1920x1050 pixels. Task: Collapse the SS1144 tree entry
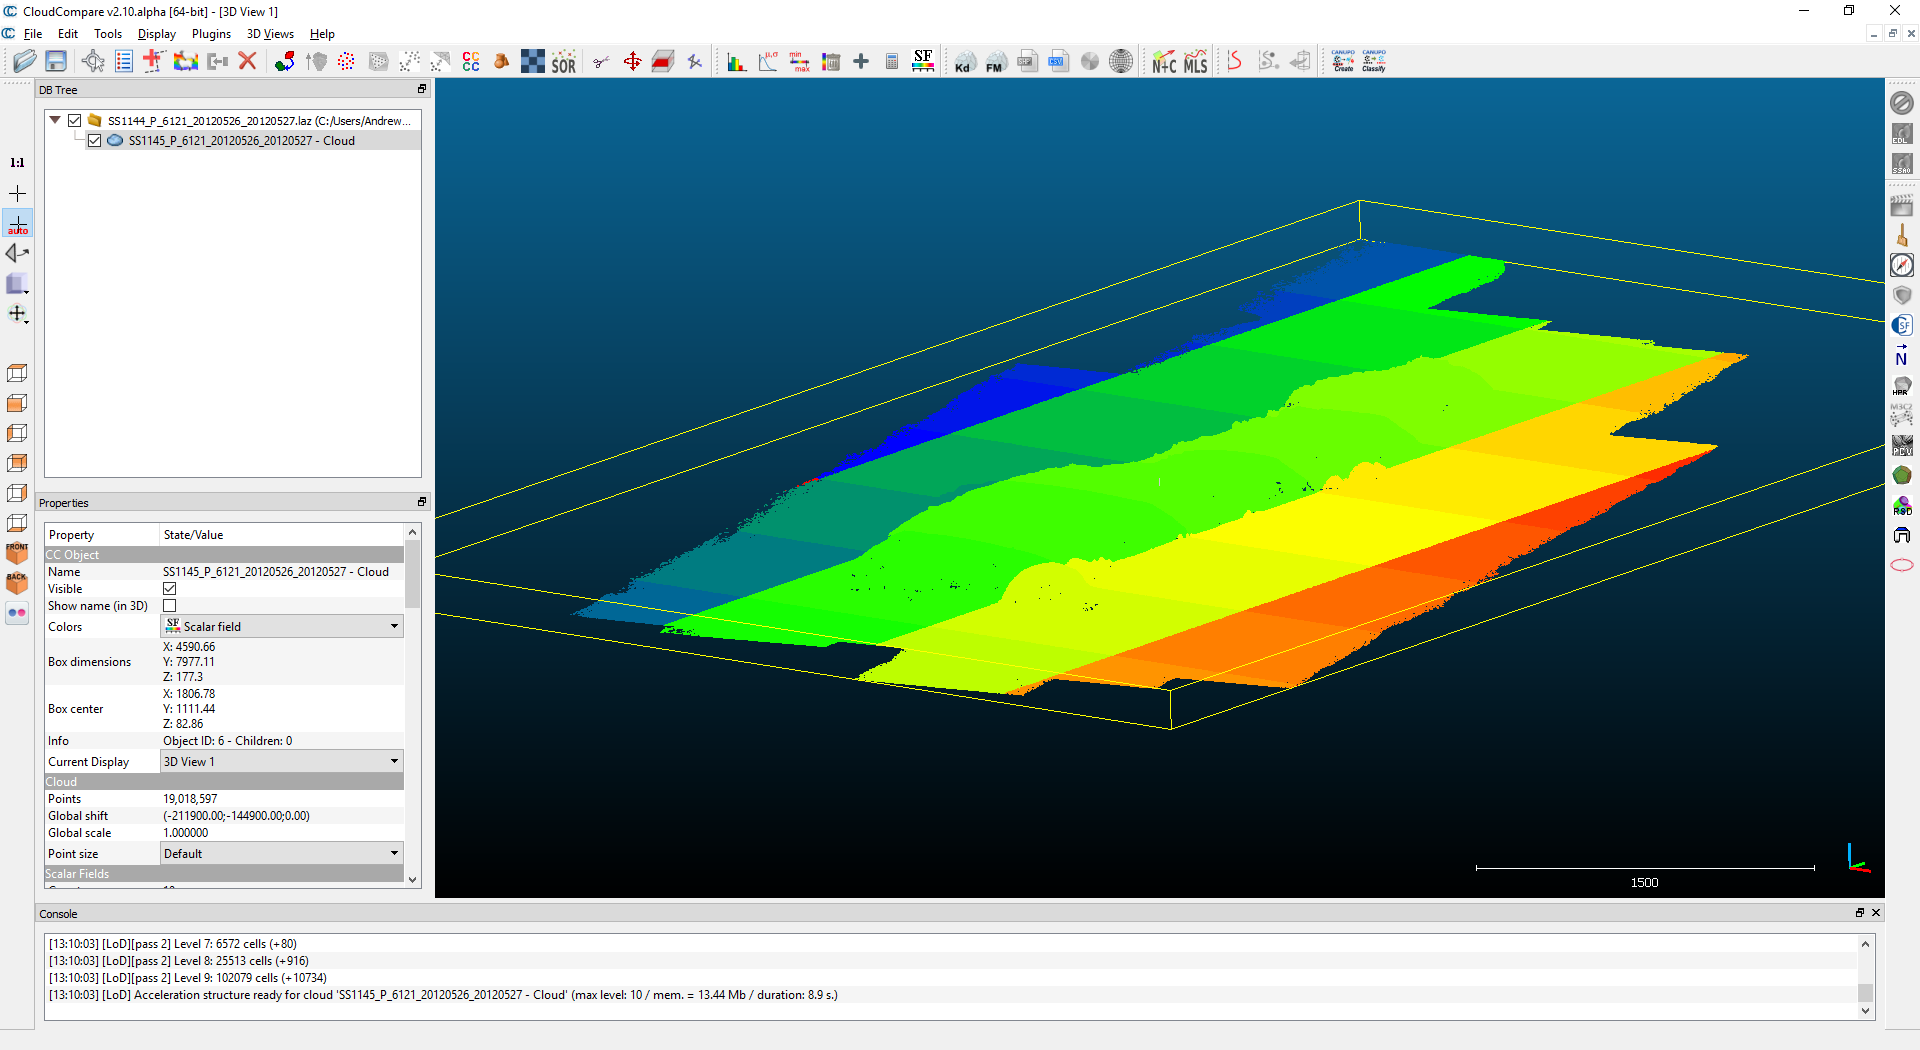(55, 120)
